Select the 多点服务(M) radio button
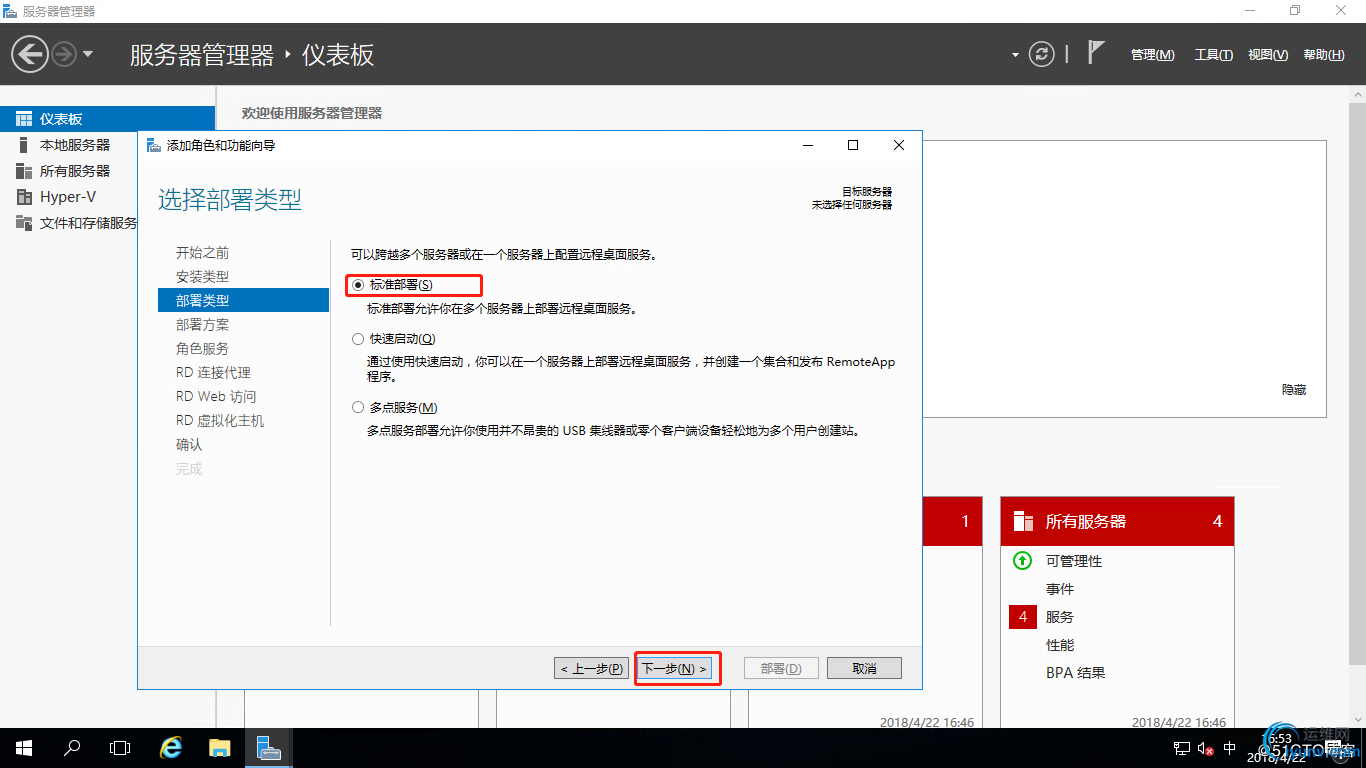Screen dimensions: 1366x768 pyautogui.click(x=358, y=407)
